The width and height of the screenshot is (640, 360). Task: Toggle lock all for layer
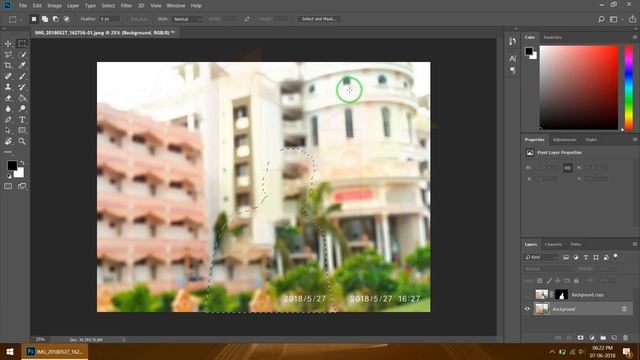tap(576, 281)
